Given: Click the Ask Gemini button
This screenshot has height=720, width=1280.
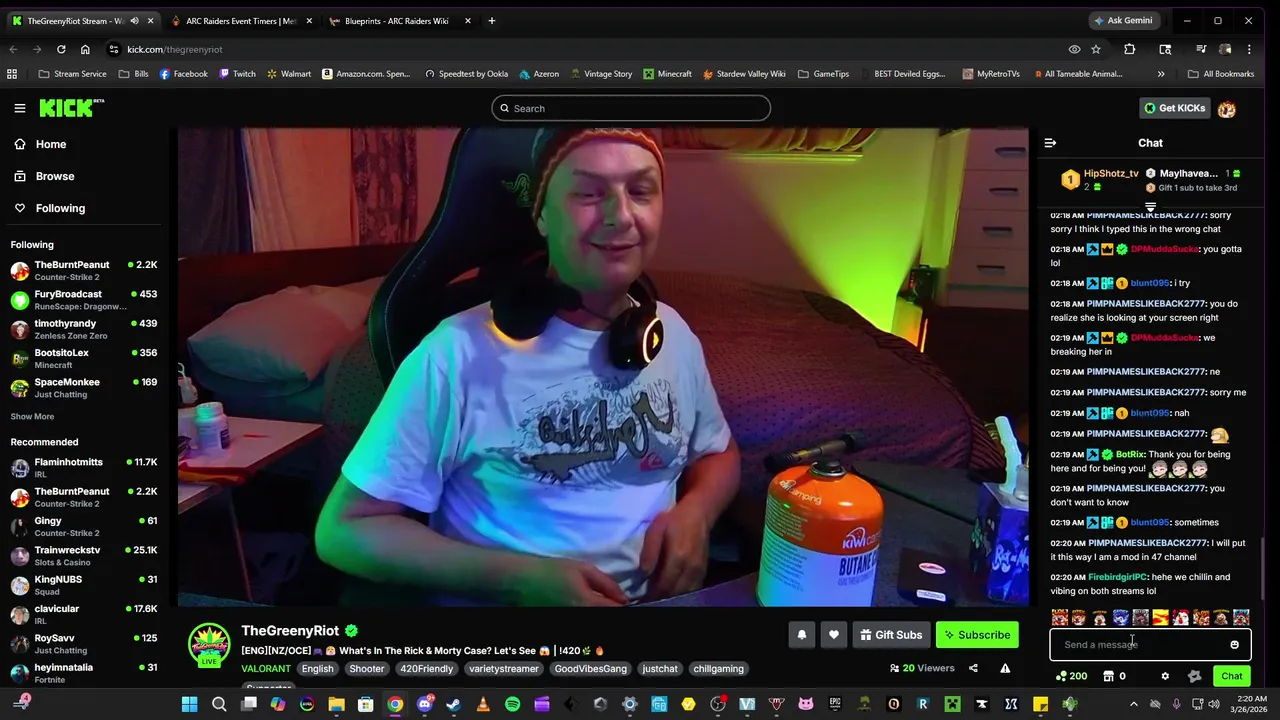Looking at the screenshot, I should (1123, 21).
